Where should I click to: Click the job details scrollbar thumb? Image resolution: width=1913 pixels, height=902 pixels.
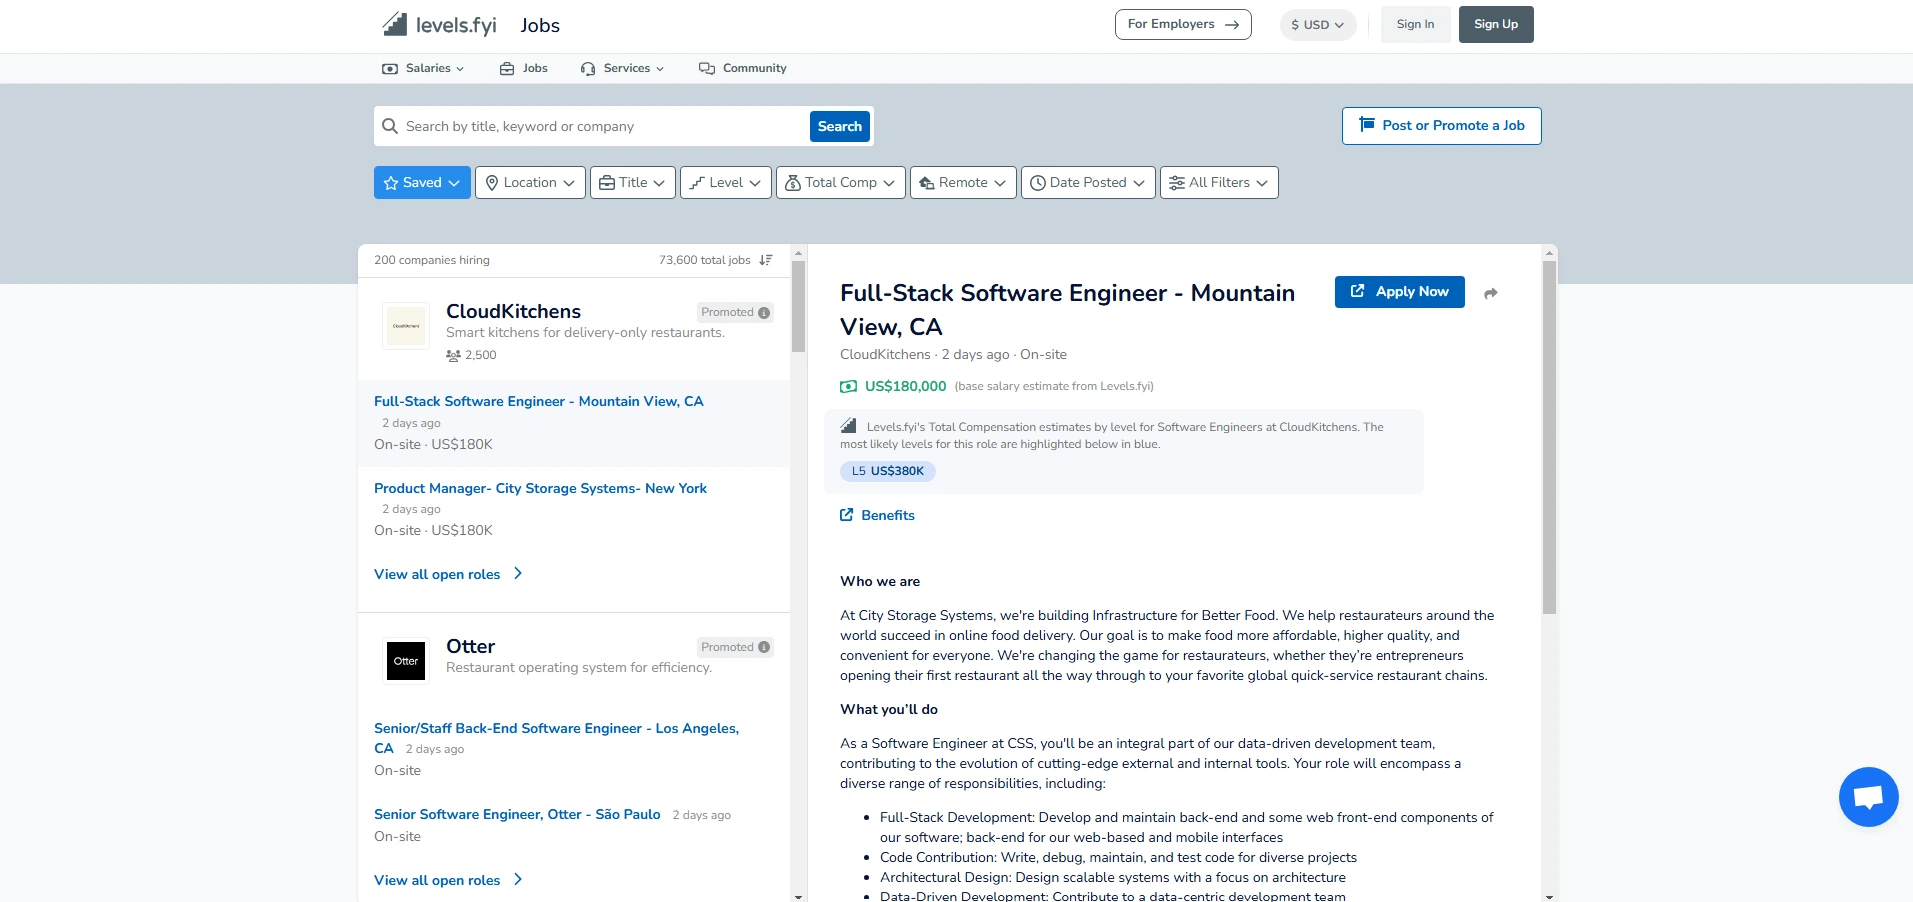1549,437
